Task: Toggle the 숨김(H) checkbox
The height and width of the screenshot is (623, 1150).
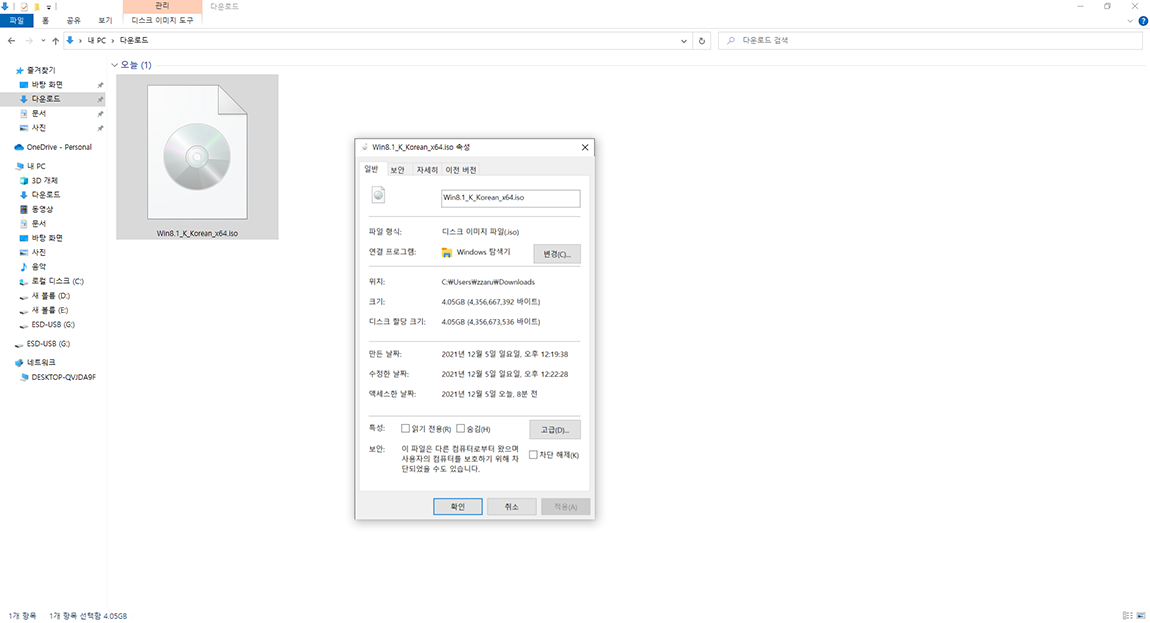Action: tap(461, 429)
